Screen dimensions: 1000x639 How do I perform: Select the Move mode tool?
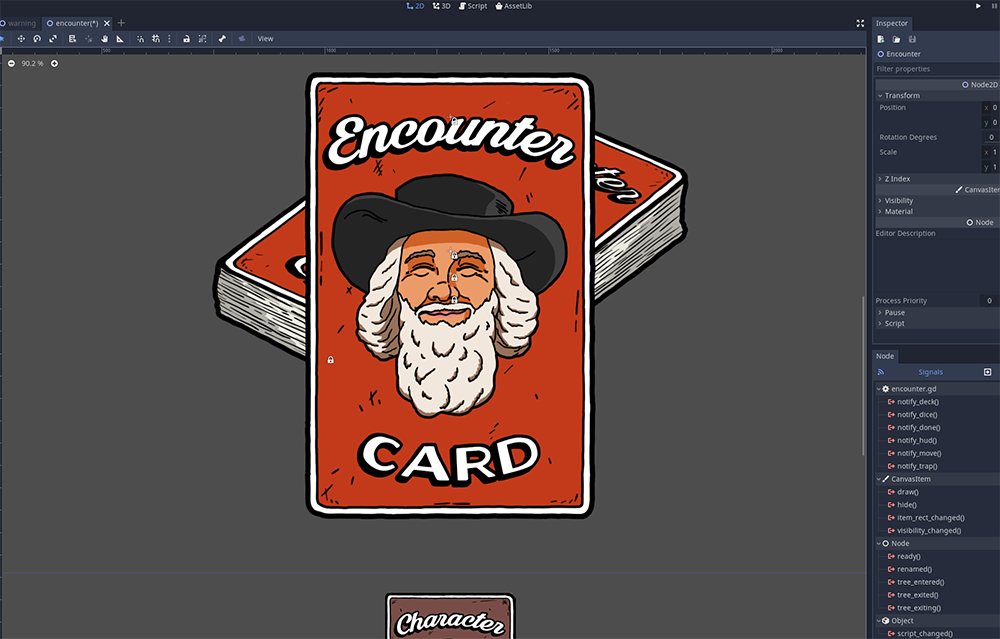pyautogui.click(x=21, y=39)
